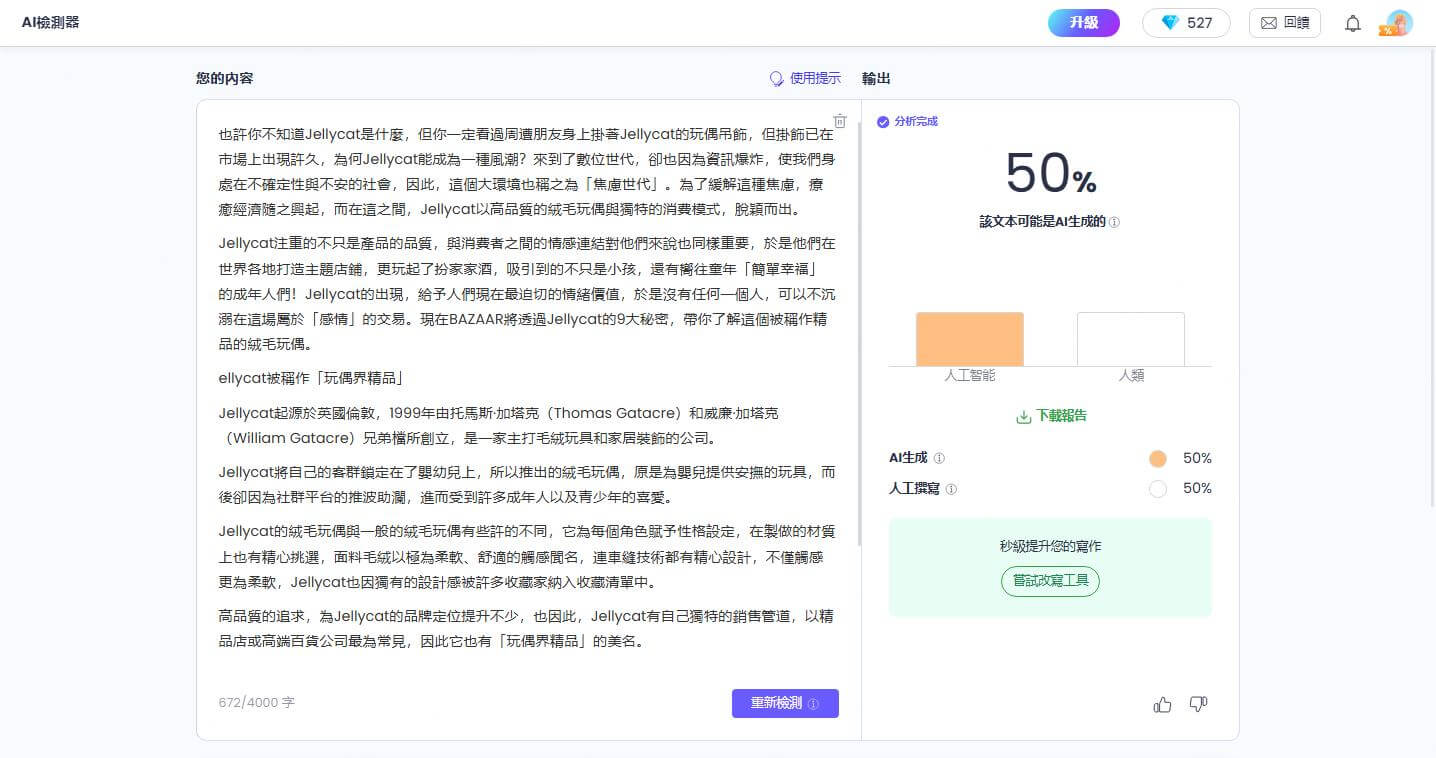1436x758 pixels.
Task: Click inside the content text area
Action: [x=527, y=390]
